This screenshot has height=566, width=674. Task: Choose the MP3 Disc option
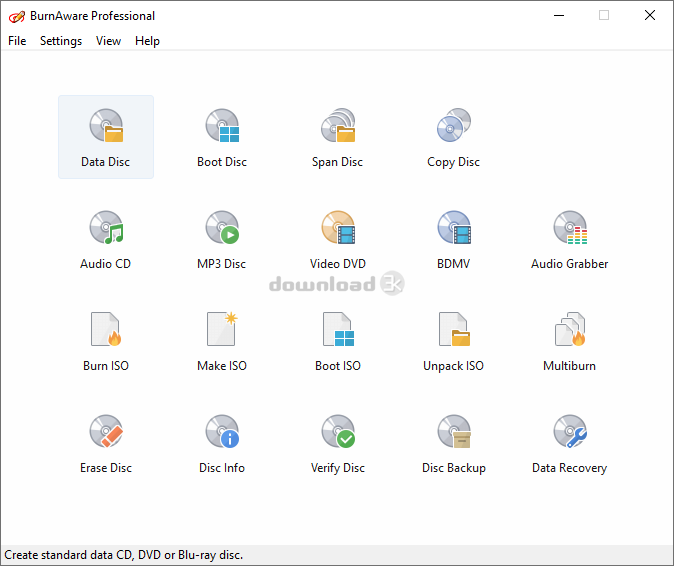click(x=221, y=238)
